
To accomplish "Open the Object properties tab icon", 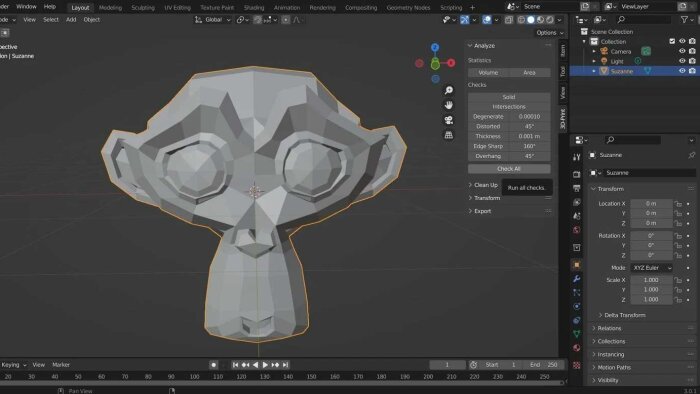I will coord(576,265).
